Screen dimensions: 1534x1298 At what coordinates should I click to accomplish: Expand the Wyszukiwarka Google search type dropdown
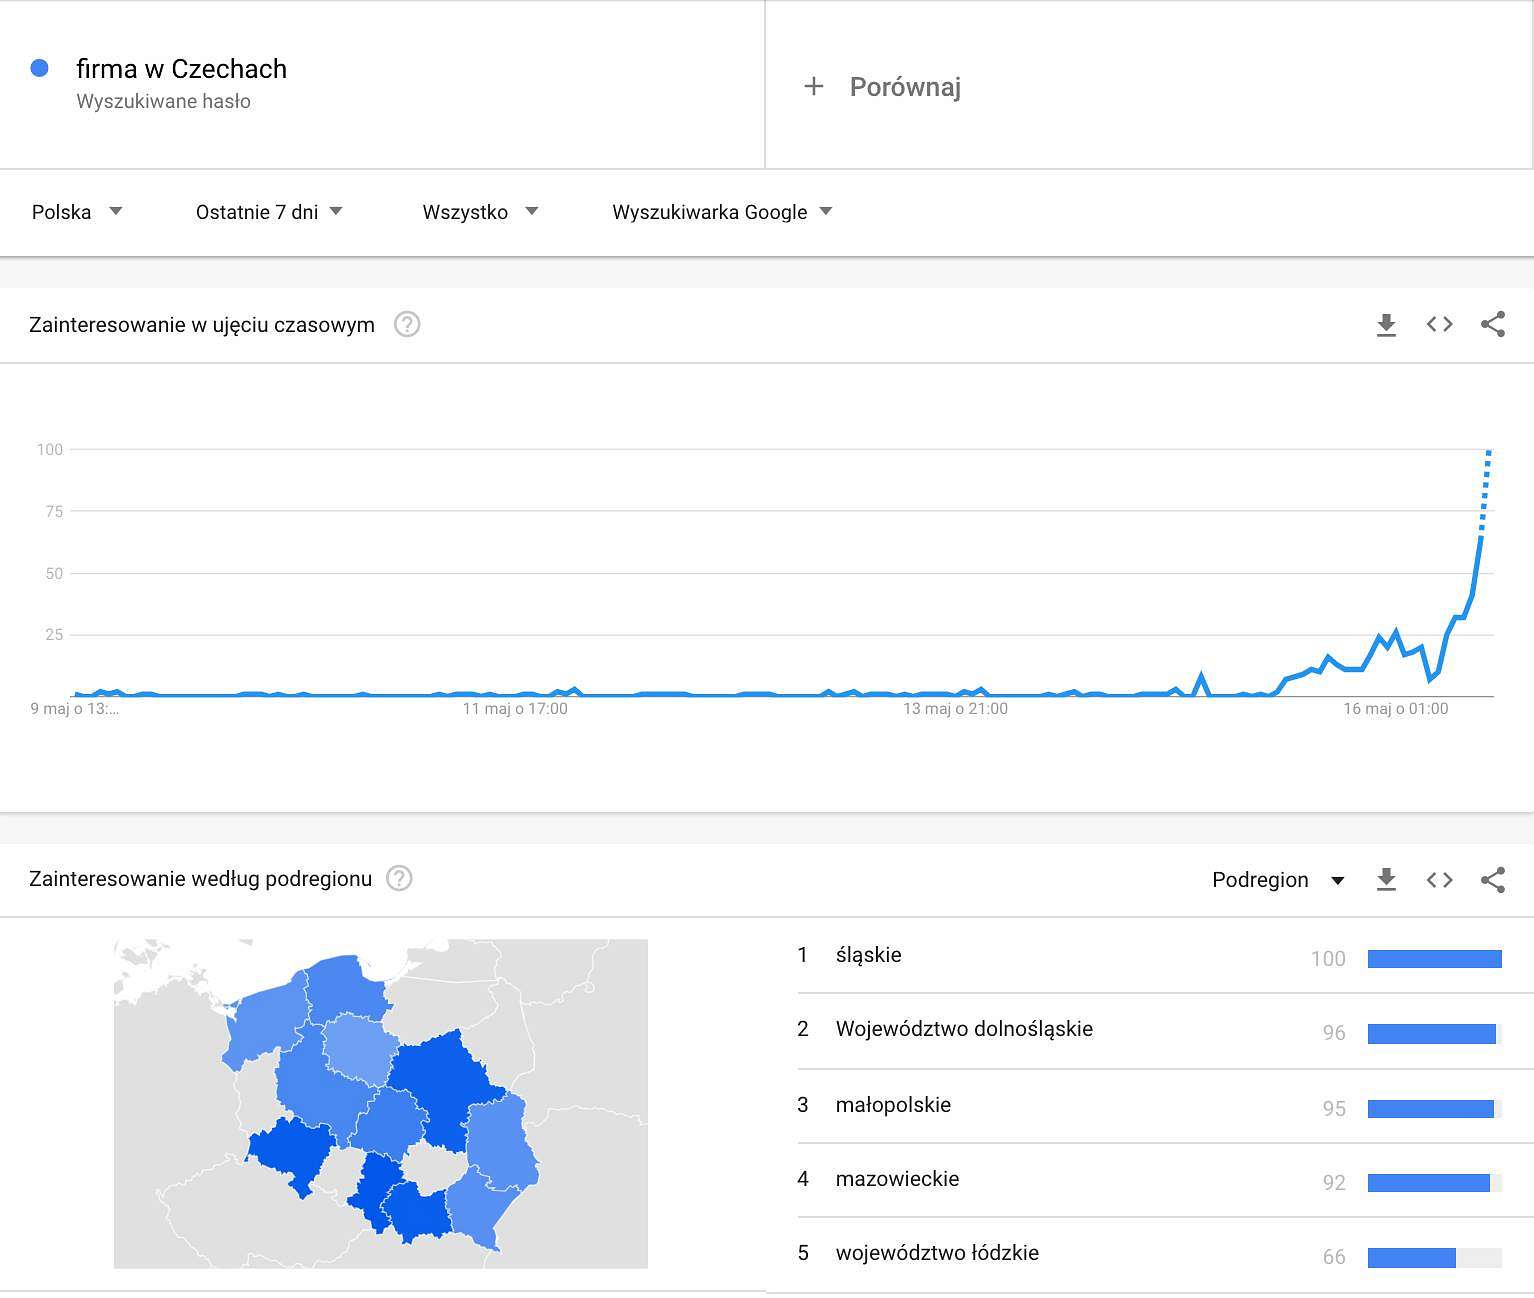pyautogui.click(x=722, y=212)
